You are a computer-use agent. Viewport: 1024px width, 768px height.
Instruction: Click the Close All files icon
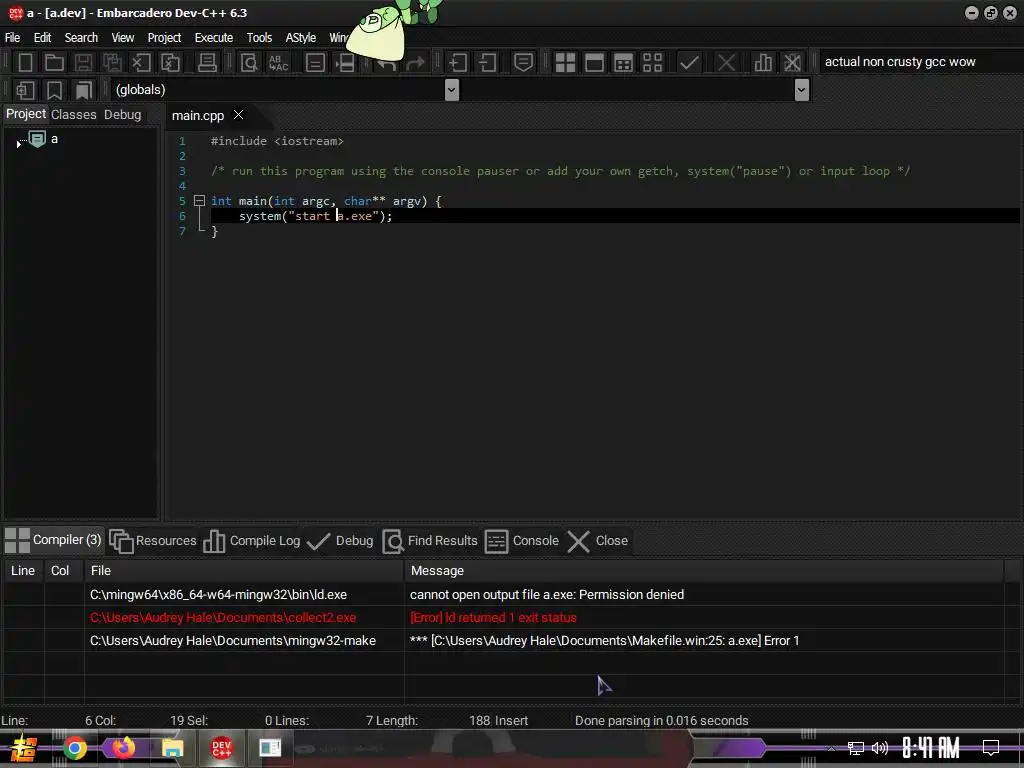170,63
